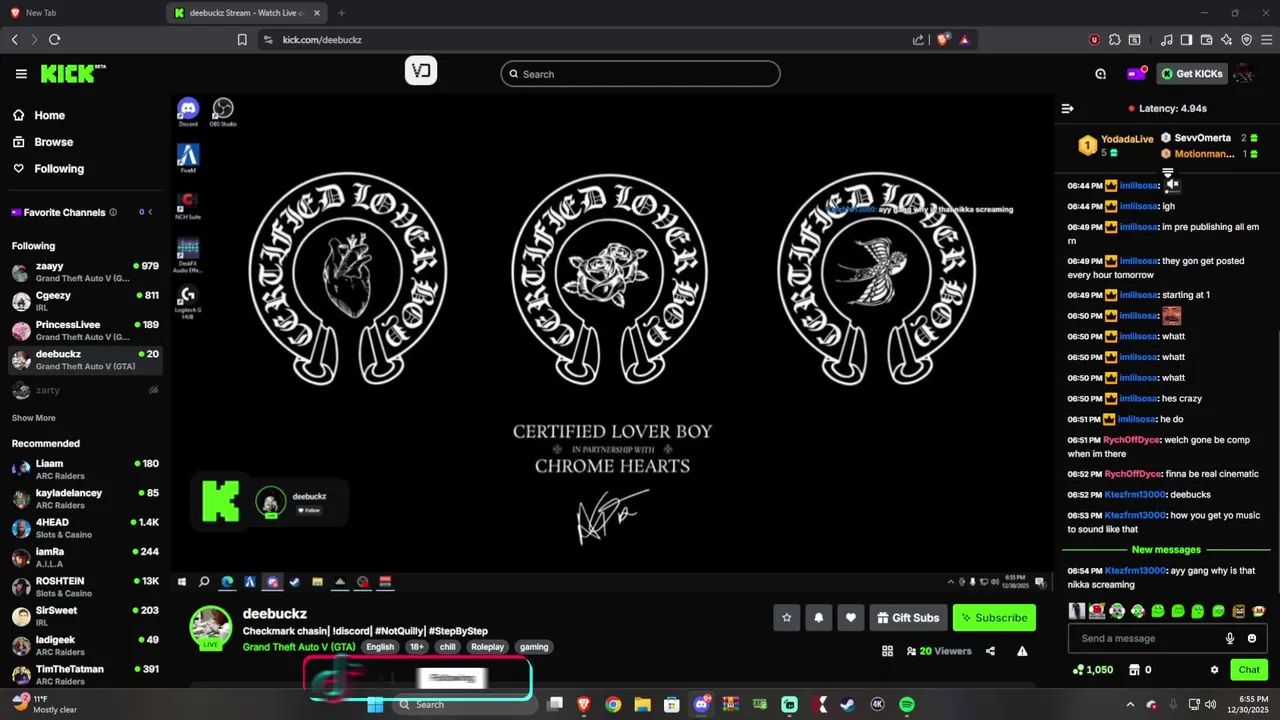Reload the page
Viewport: 1280px width, 720px height.
54,40
